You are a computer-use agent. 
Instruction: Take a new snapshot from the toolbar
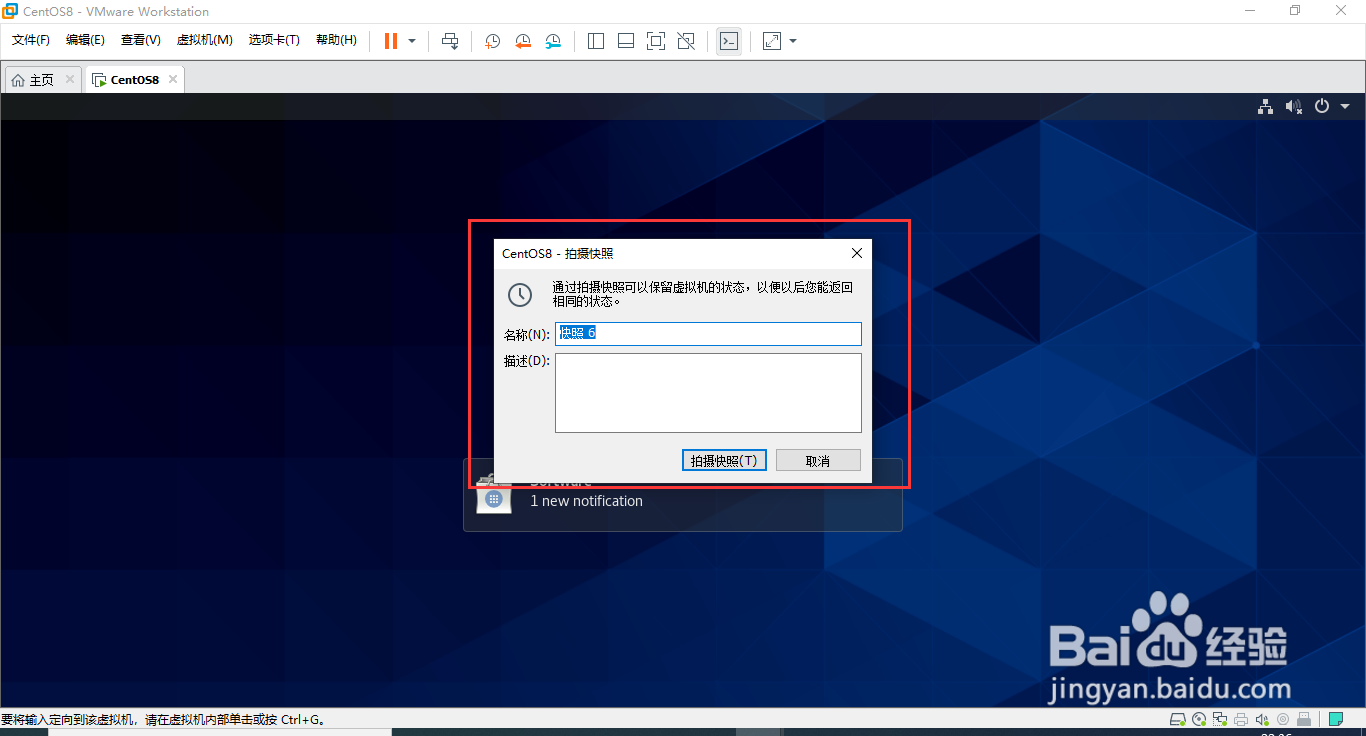point(490,41)
